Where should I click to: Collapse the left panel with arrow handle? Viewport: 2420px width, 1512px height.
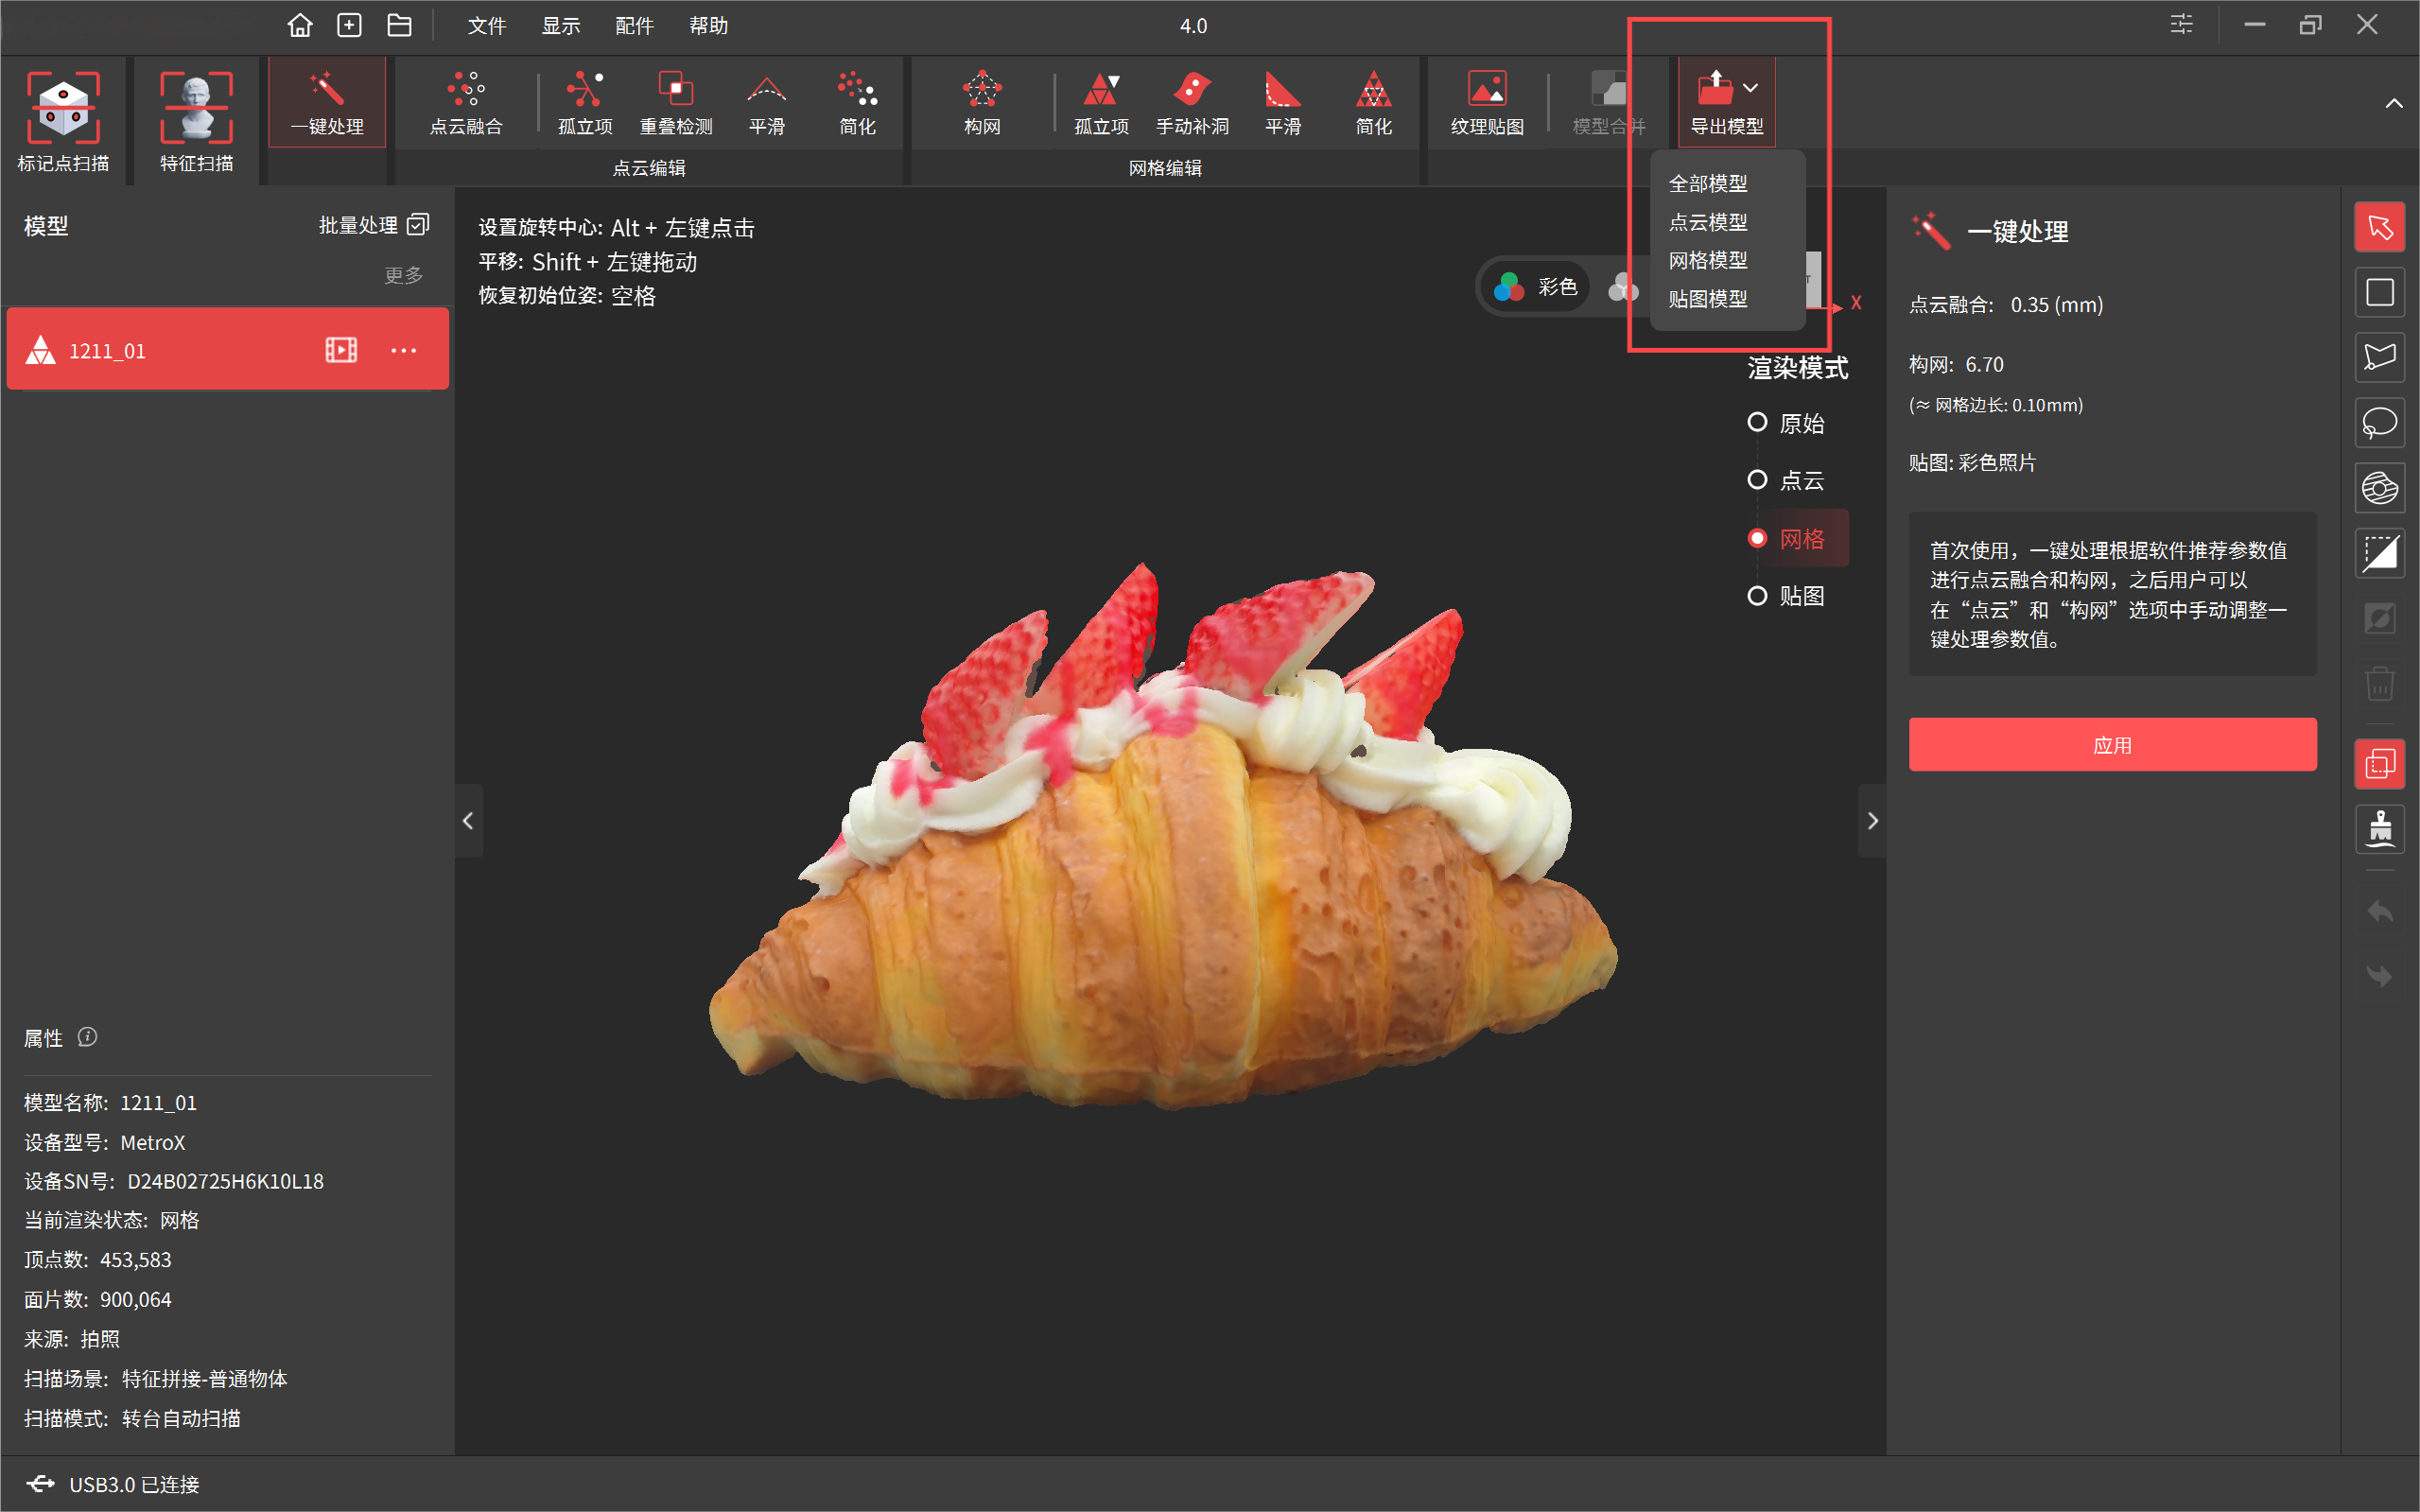pyautogui.click(x=468, y=821)
